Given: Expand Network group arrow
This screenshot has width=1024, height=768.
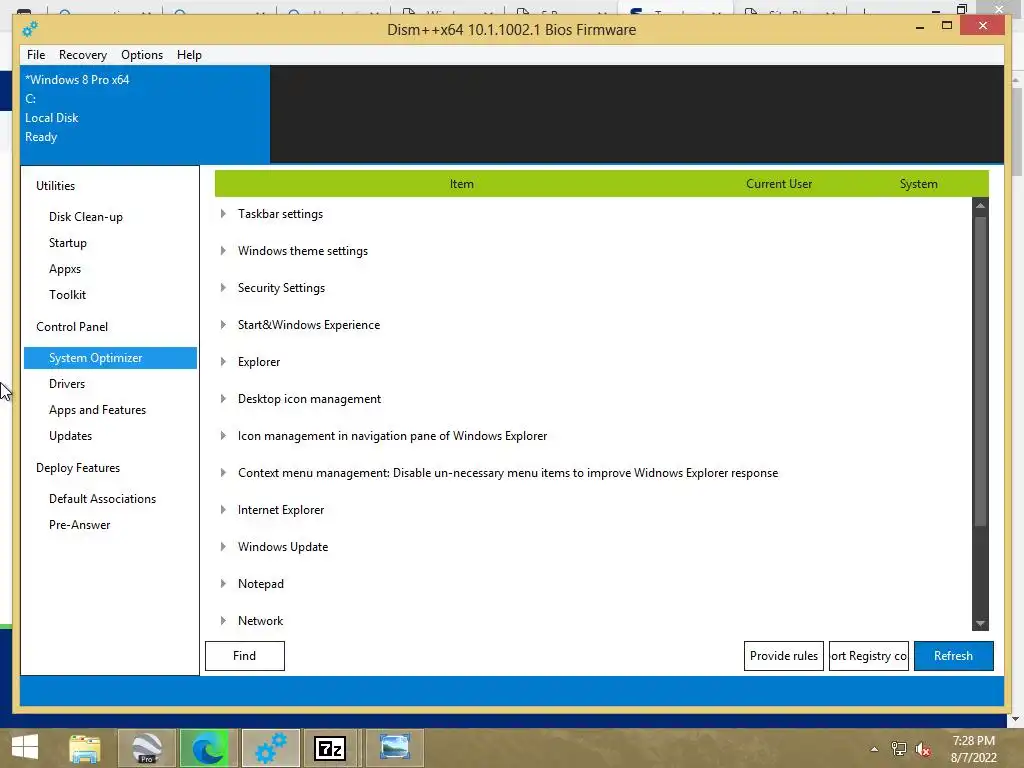Looking at the screenshot, I should coord(223,620).
